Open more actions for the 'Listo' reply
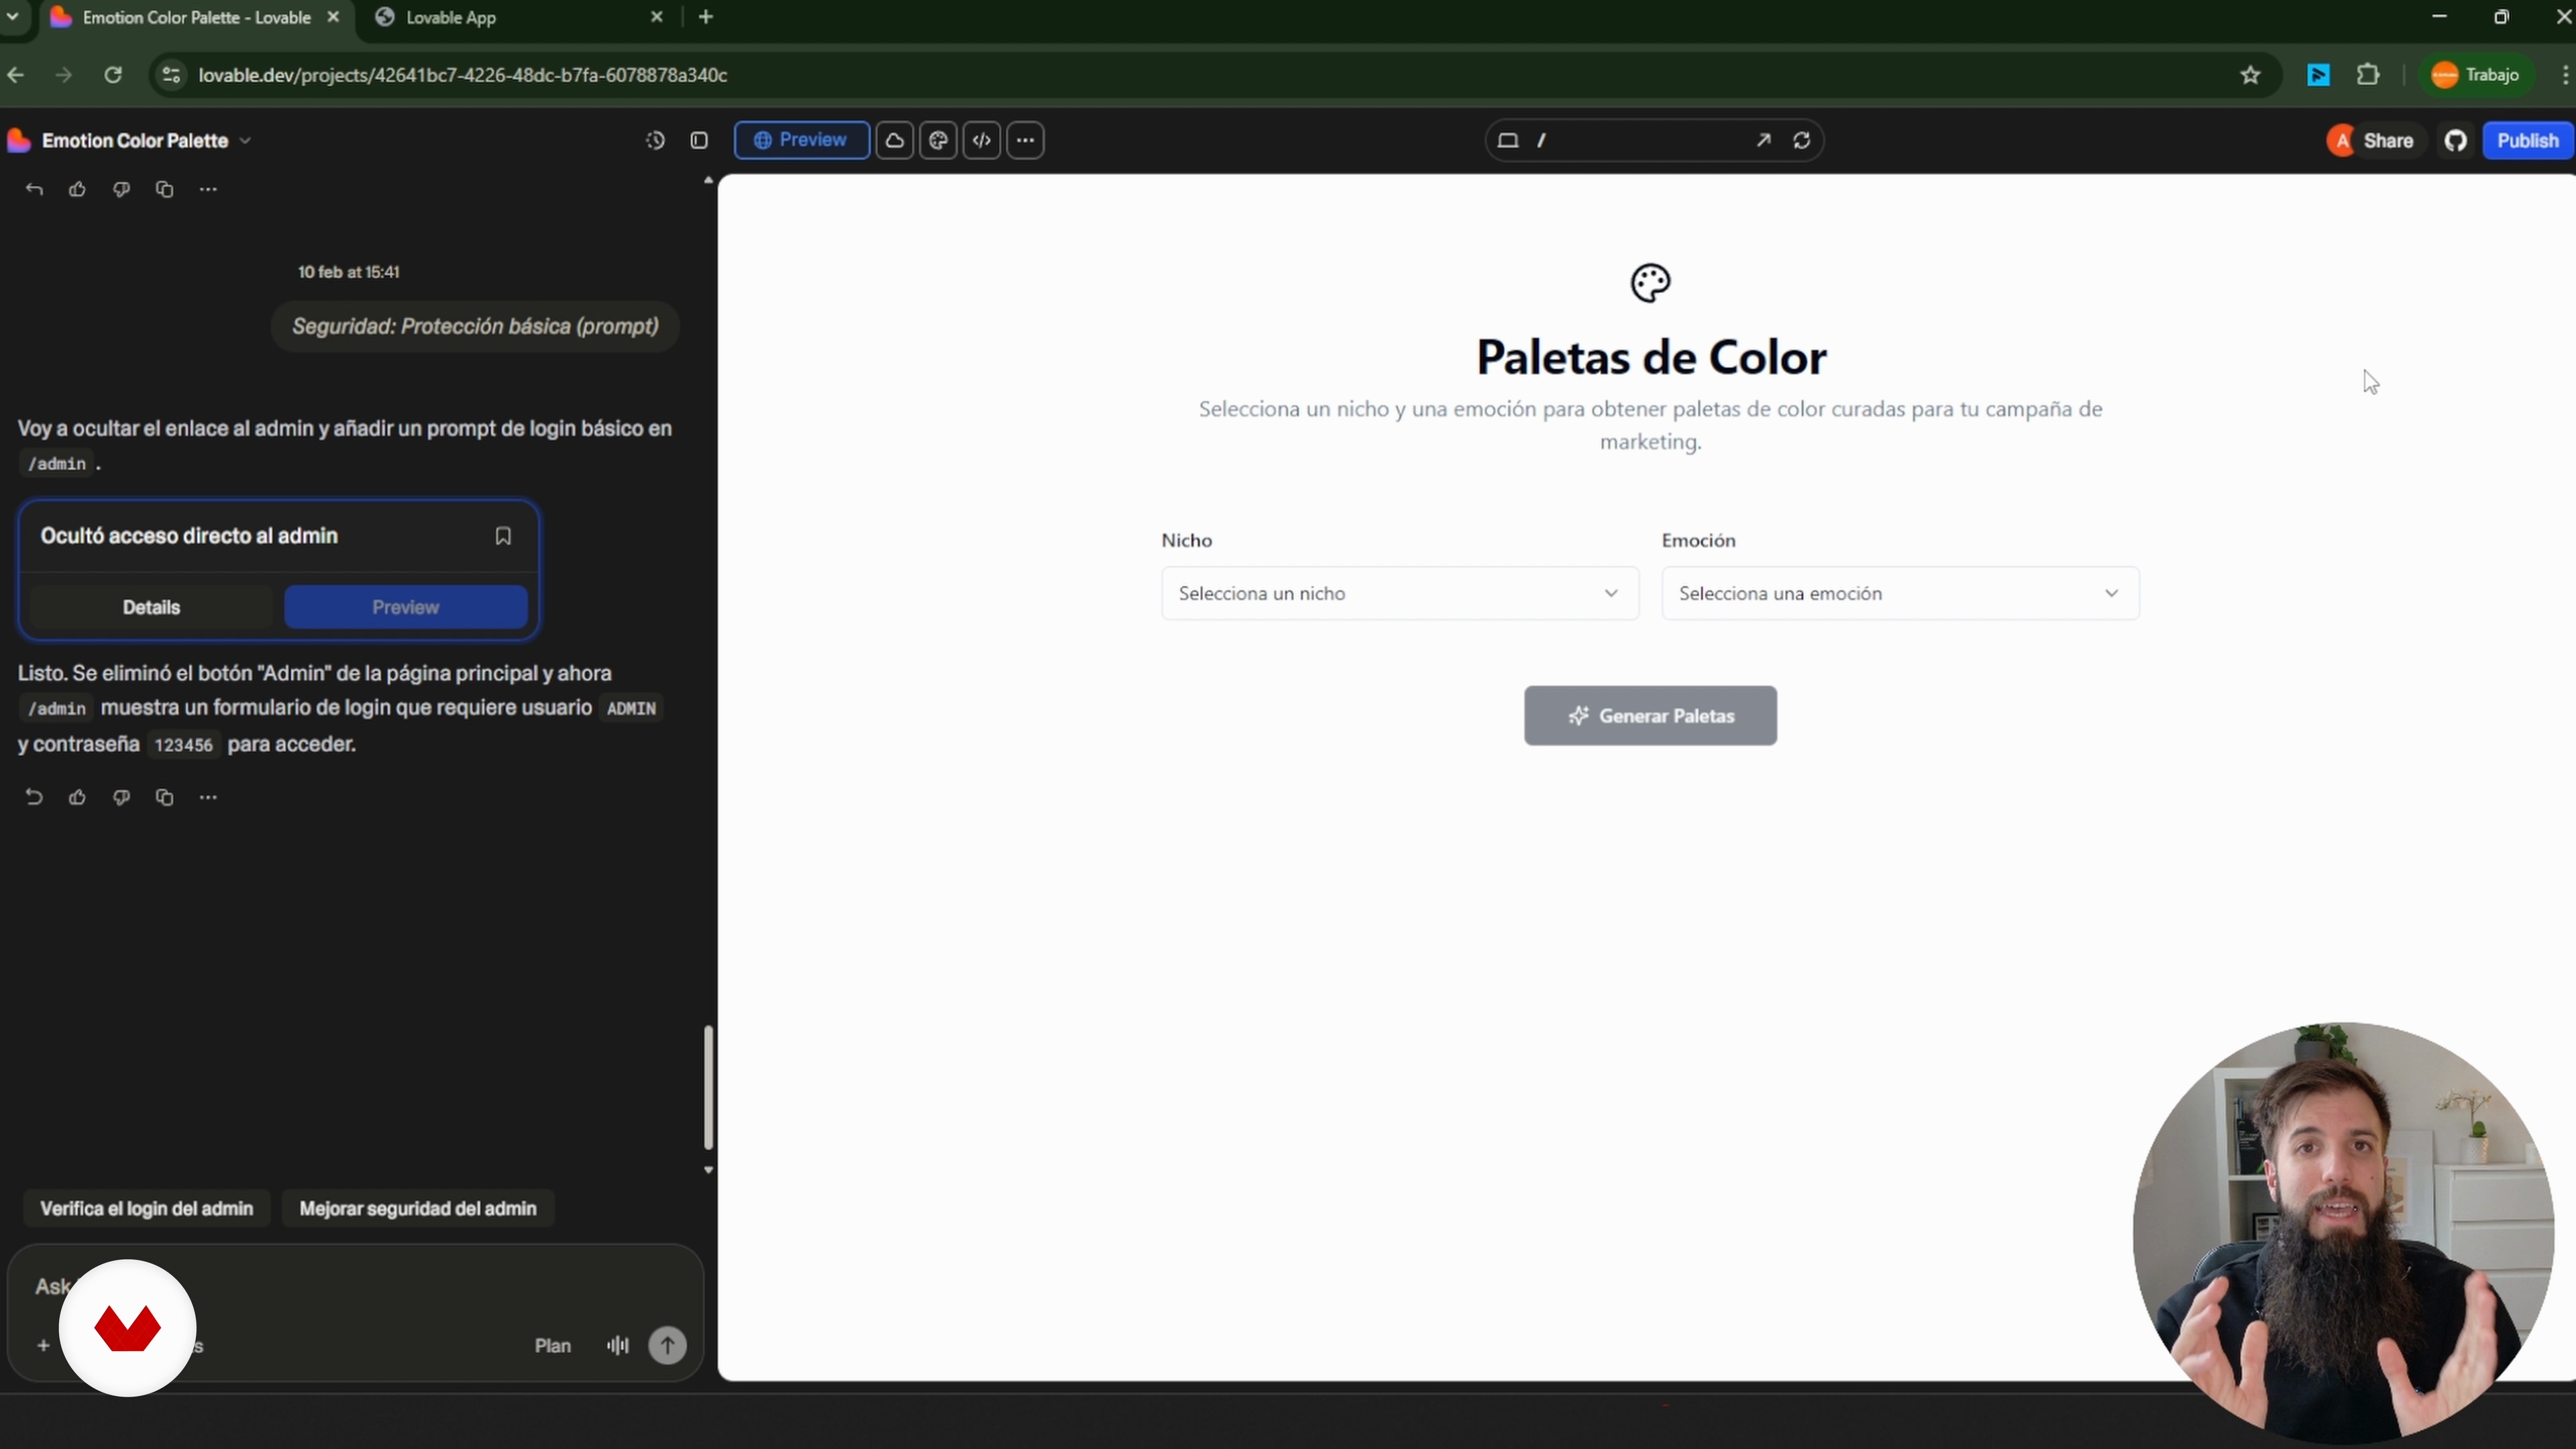Viewport: 2576px width, 1449px height. point(208,797)
